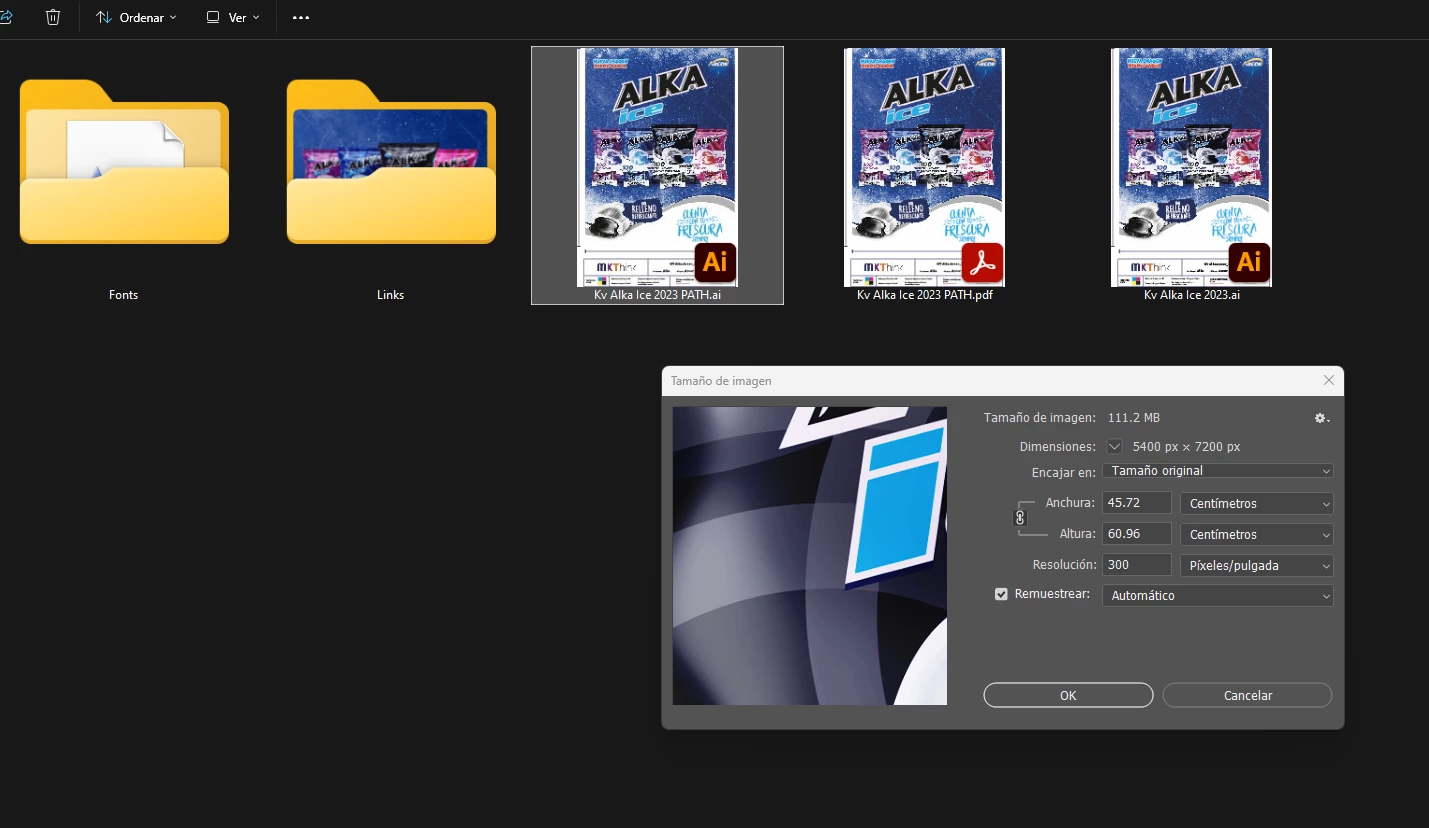1429x828 pixels.
Task: Toggle the Remuestrear checkbox
Action: [1001, 594]
